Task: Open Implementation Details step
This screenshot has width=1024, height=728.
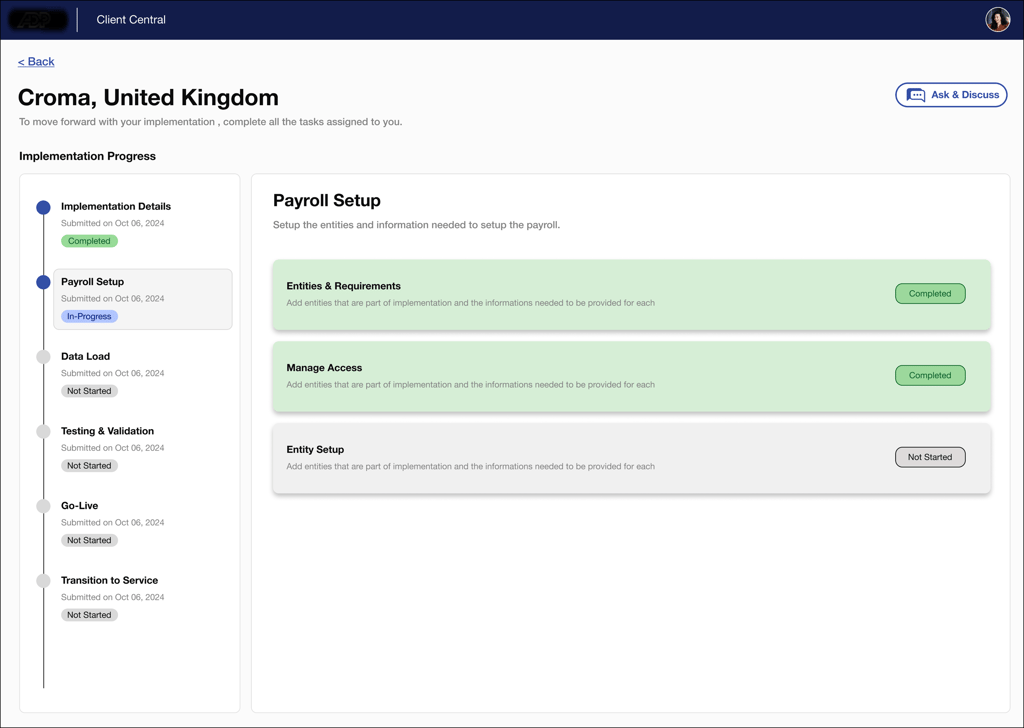Action: (116, 206)
